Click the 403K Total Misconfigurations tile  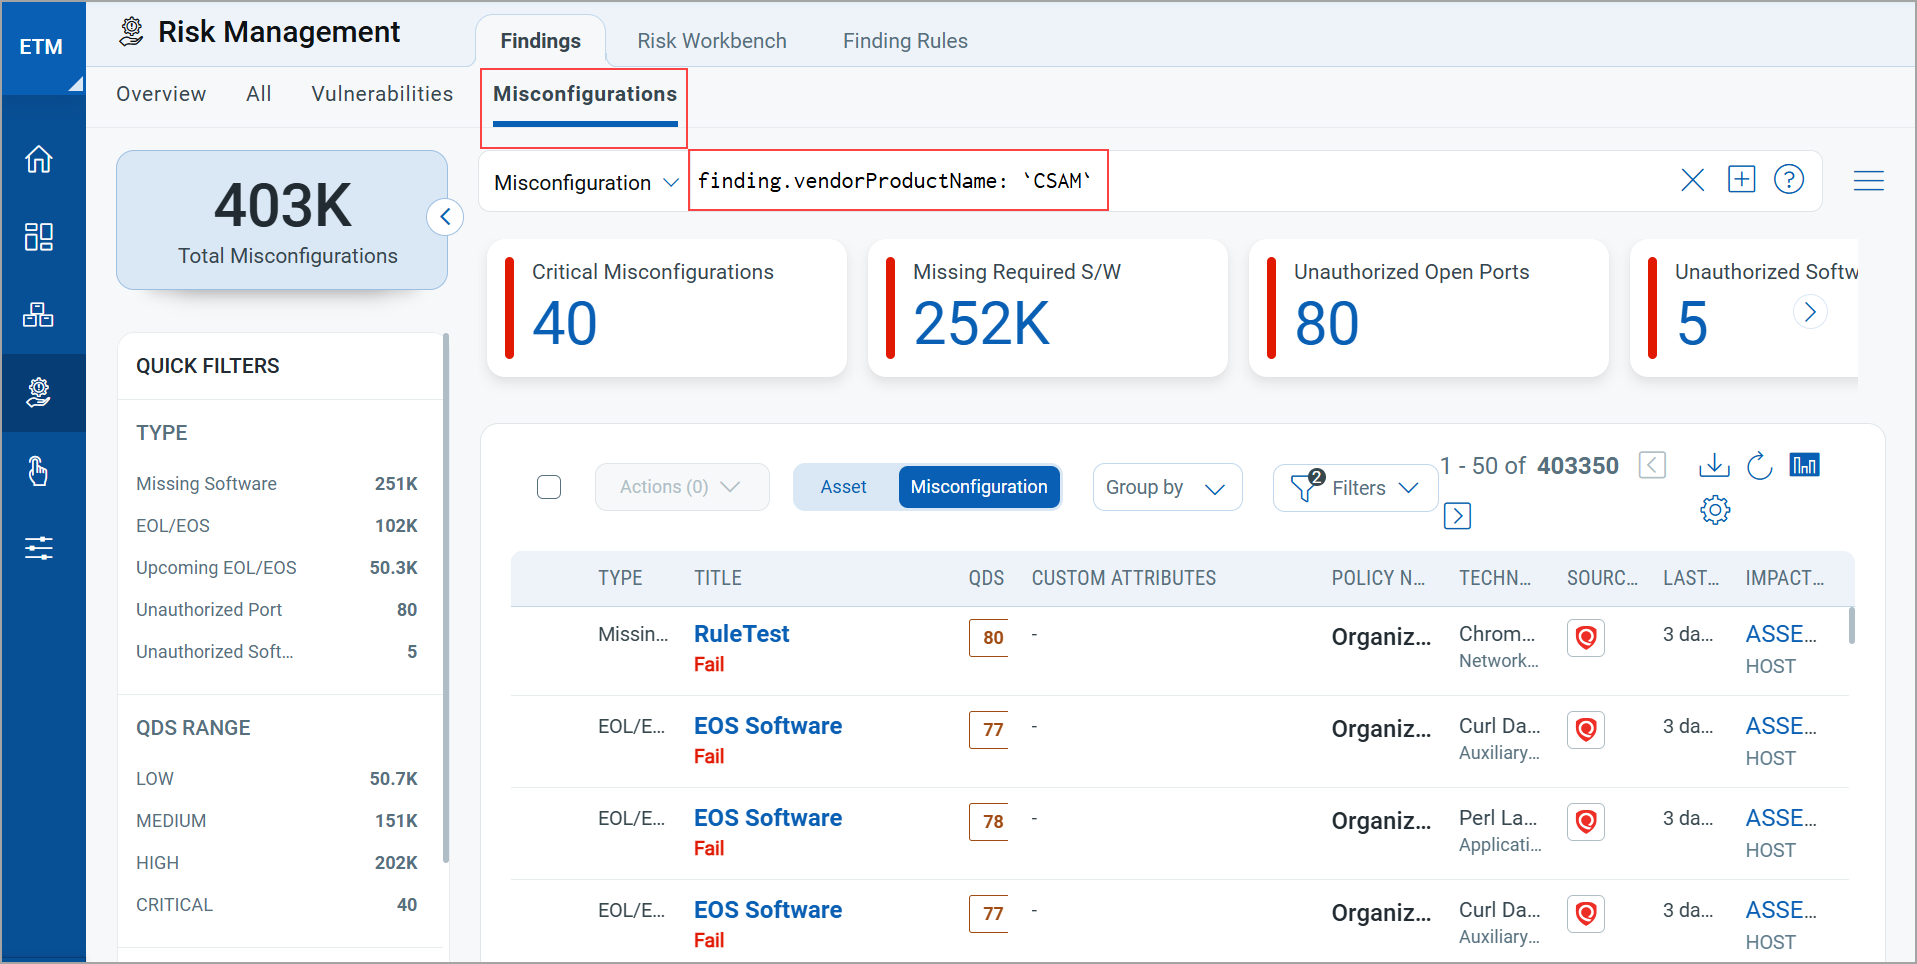282,220
